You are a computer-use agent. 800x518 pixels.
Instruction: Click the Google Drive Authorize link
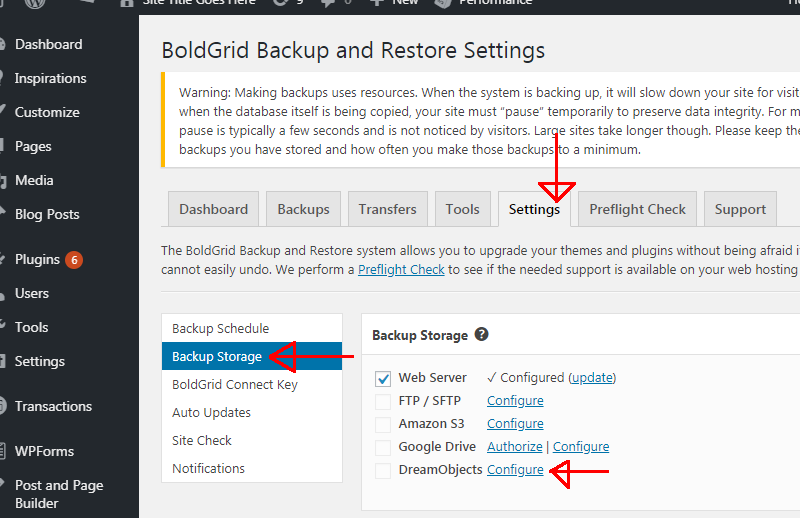pos(514,447)
